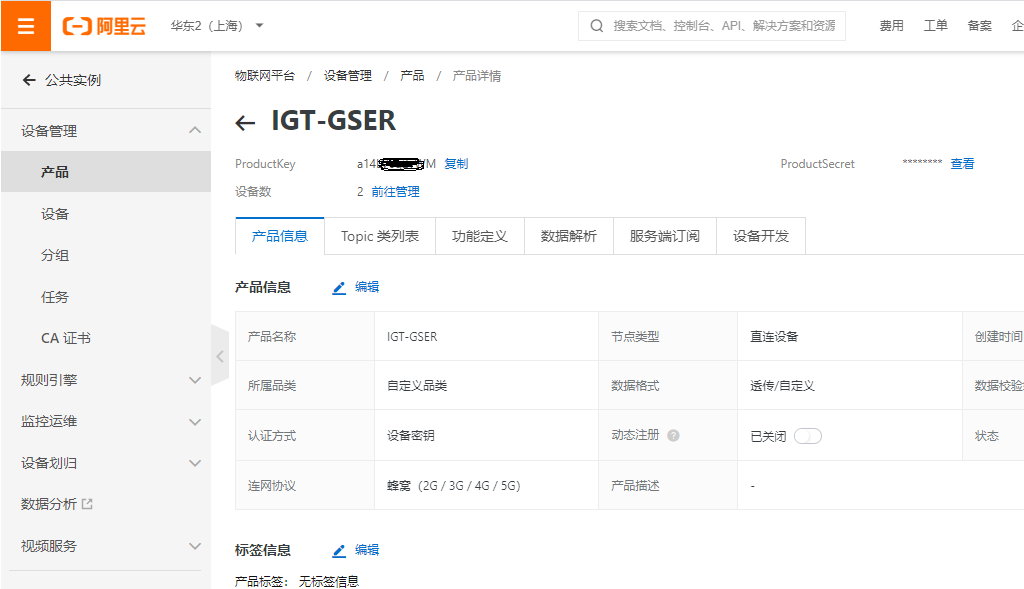Screen dimensions: 1024x589
Task: Switch to the 产品信息 tab
Action: tap(280, 236)
